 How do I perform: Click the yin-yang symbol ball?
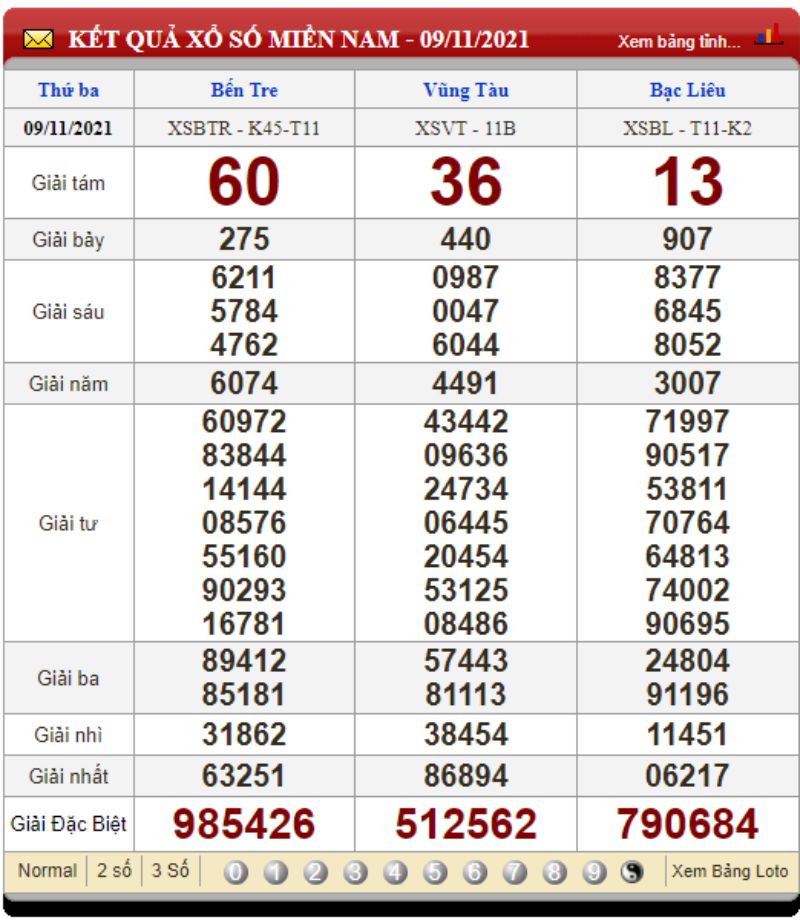tap(632, 872)
